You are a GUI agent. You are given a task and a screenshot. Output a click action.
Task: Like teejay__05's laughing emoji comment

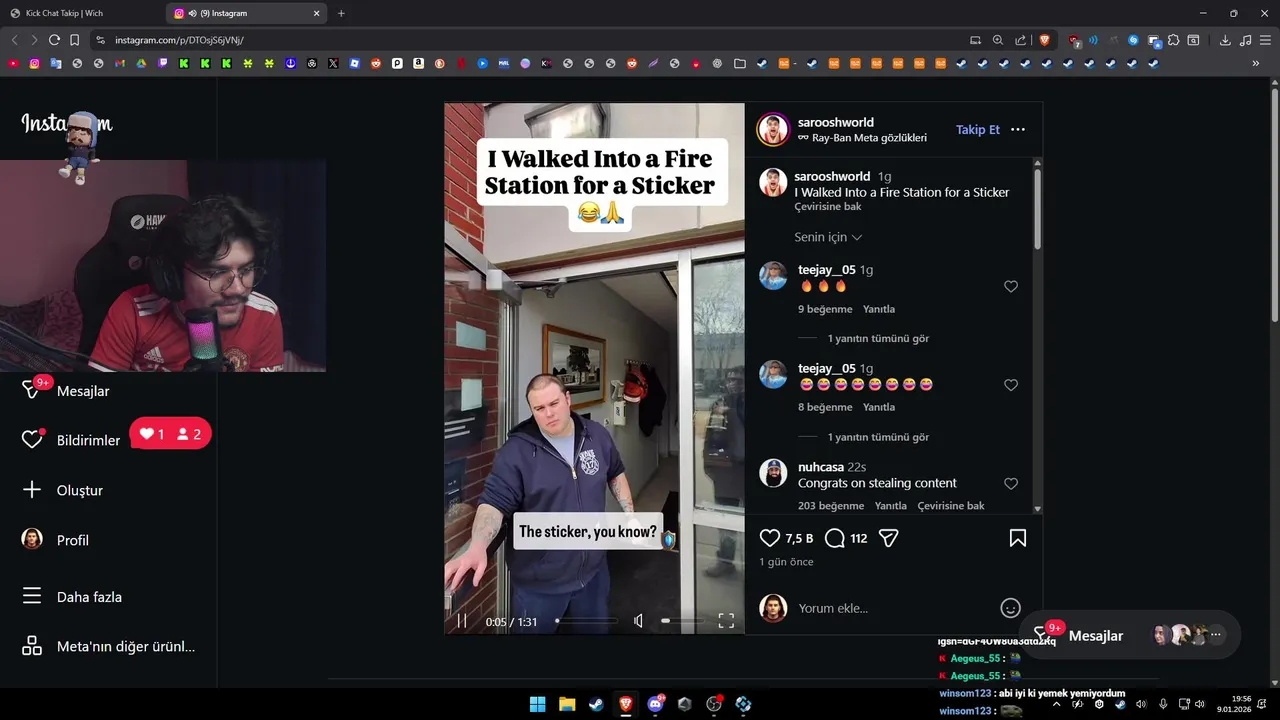tap(1011, 385)
